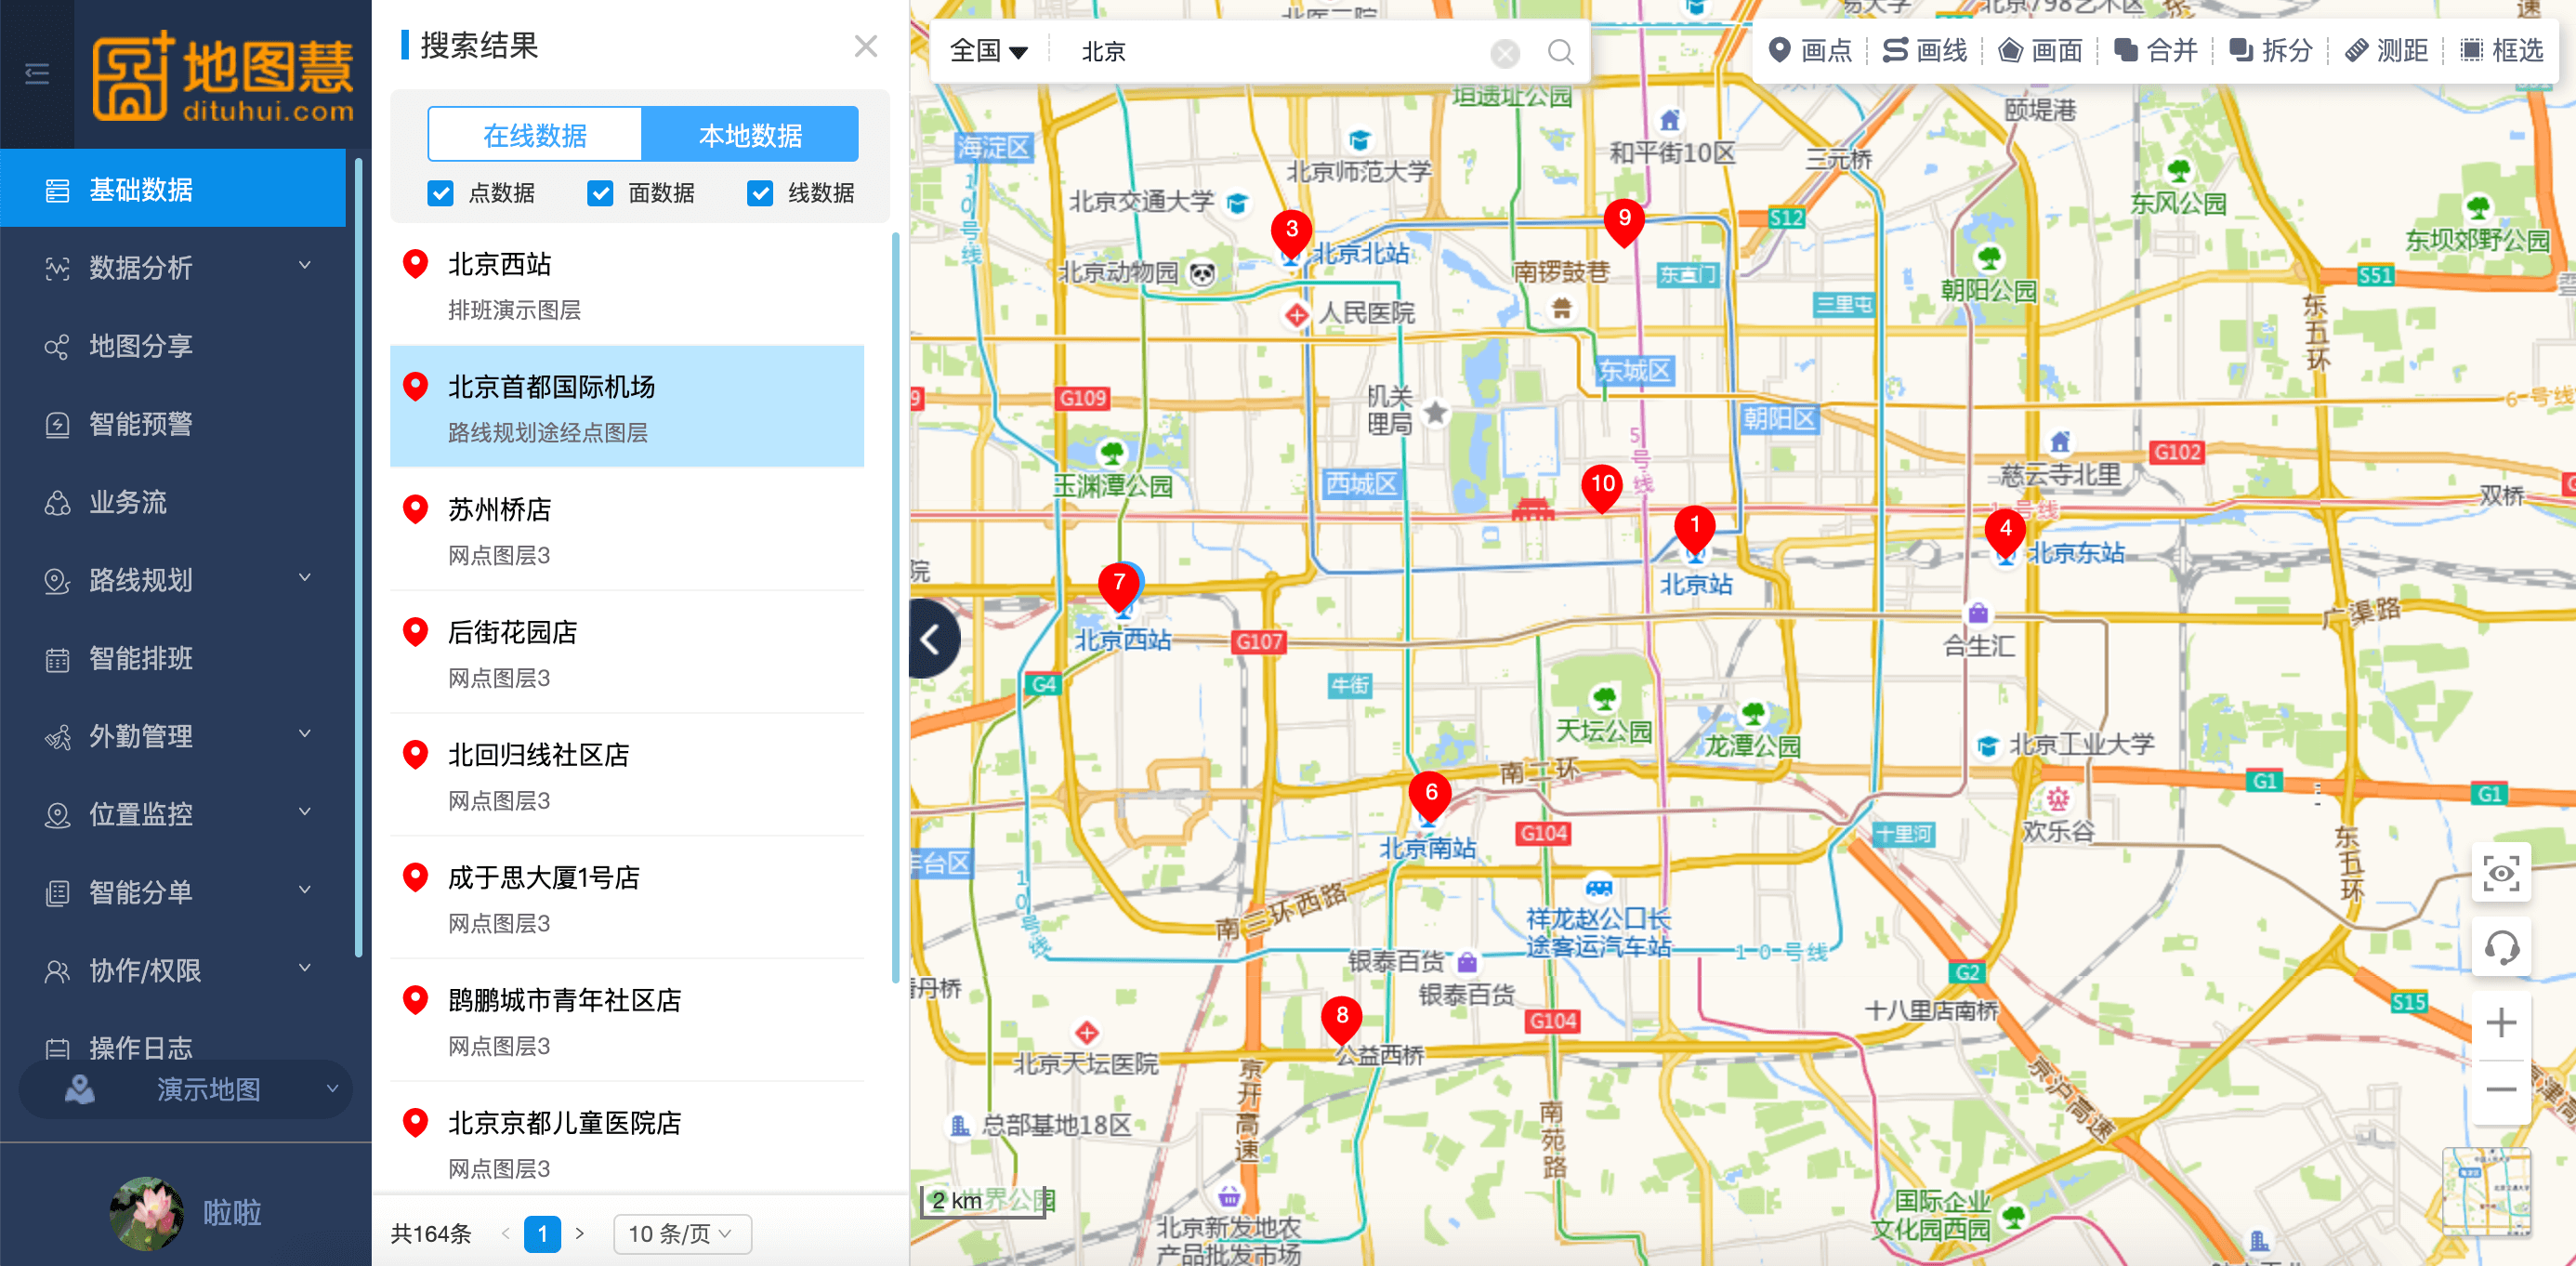Zoom in the map with plus
Image resolution: width=2576 pixels, height=1266 pixels.
click(x=2501, y=1023)
